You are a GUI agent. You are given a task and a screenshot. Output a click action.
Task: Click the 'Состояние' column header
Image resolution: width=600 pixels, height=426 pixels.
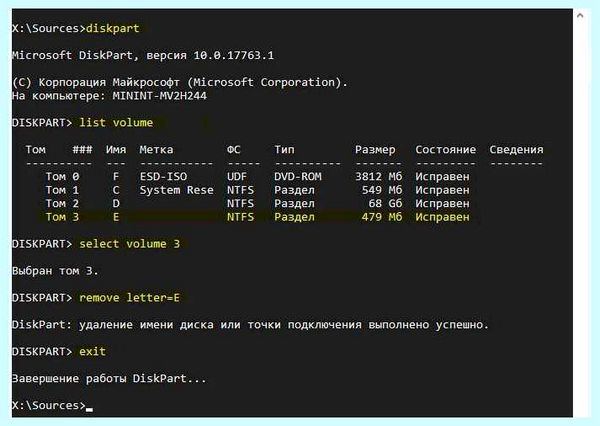click(x=445, y=150)
